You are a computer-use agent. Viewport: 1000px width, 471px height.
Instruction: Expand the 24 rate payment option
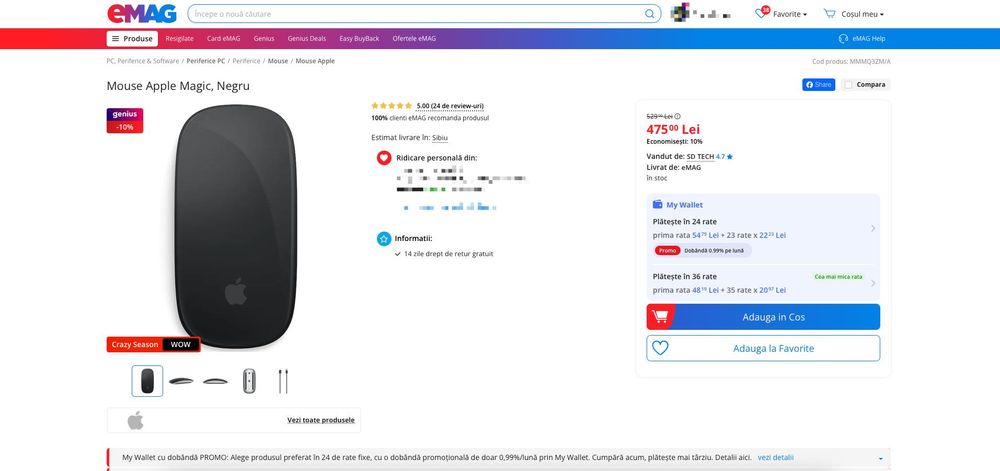coord(872,229)
